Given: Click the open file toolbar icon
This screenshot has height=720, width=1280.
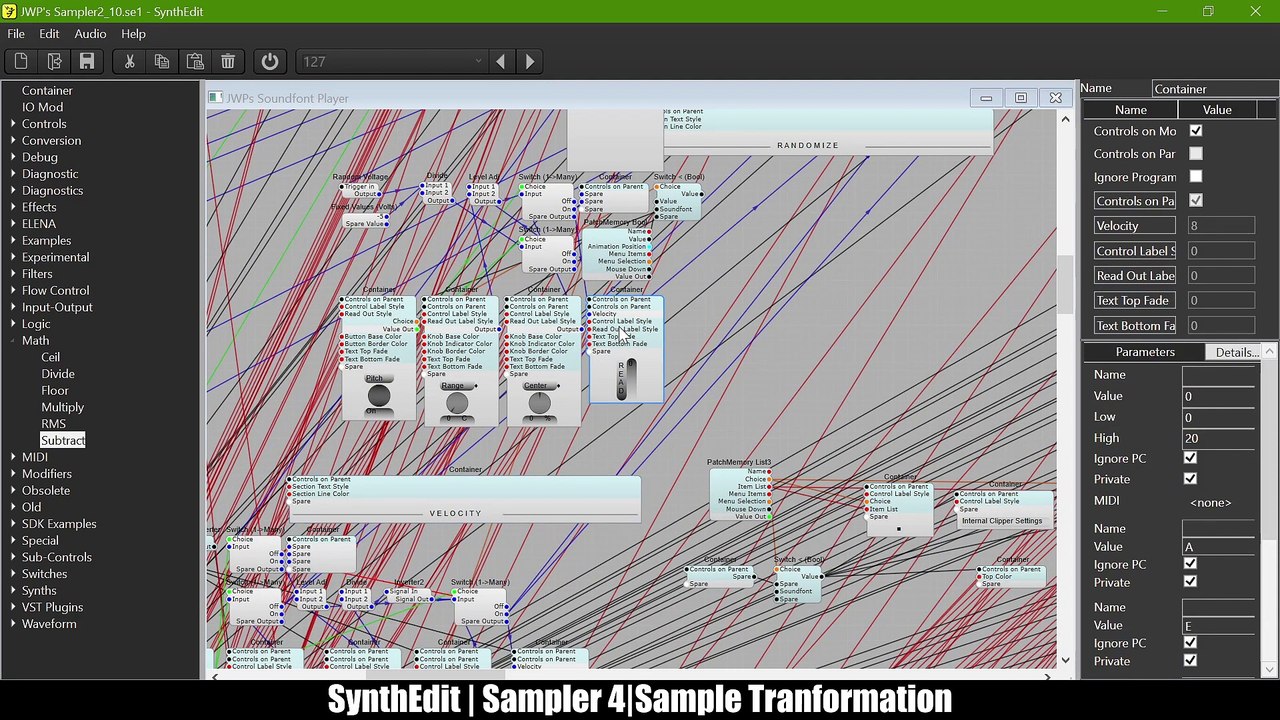Looking at the screenshot, I should point(54,62).
